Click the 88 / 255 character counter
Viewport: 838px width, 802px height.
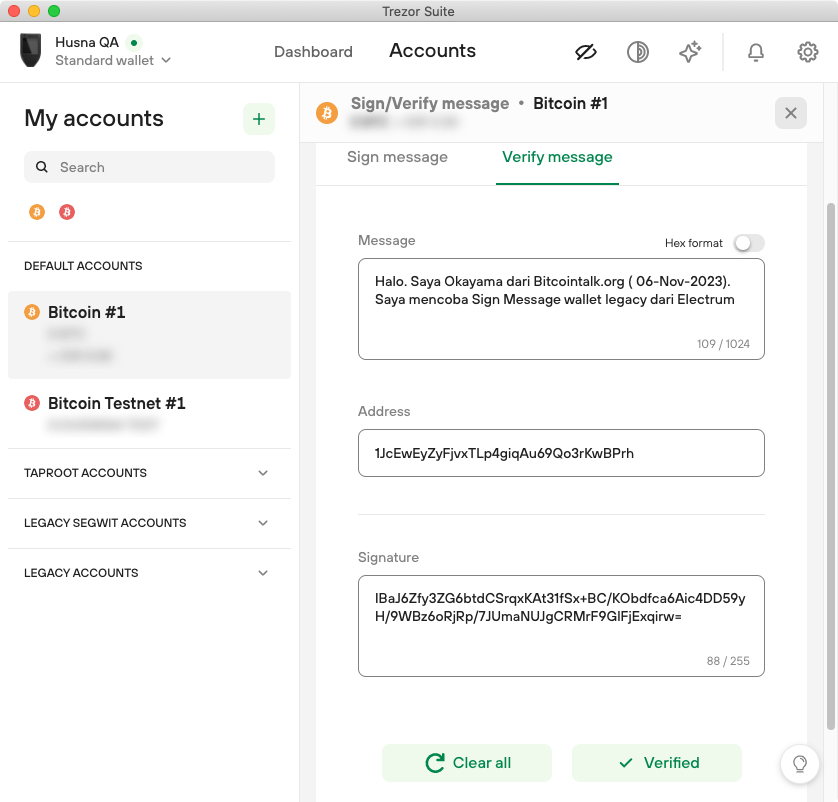728,661
